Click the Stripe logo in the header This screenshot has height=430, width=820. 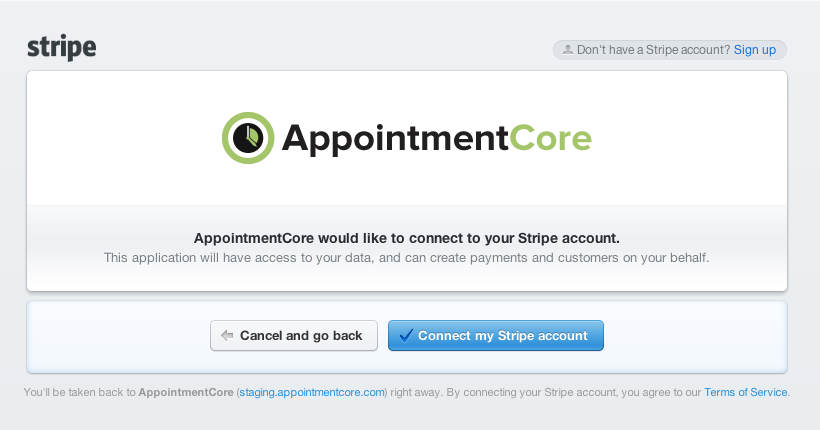pos(62,48)
